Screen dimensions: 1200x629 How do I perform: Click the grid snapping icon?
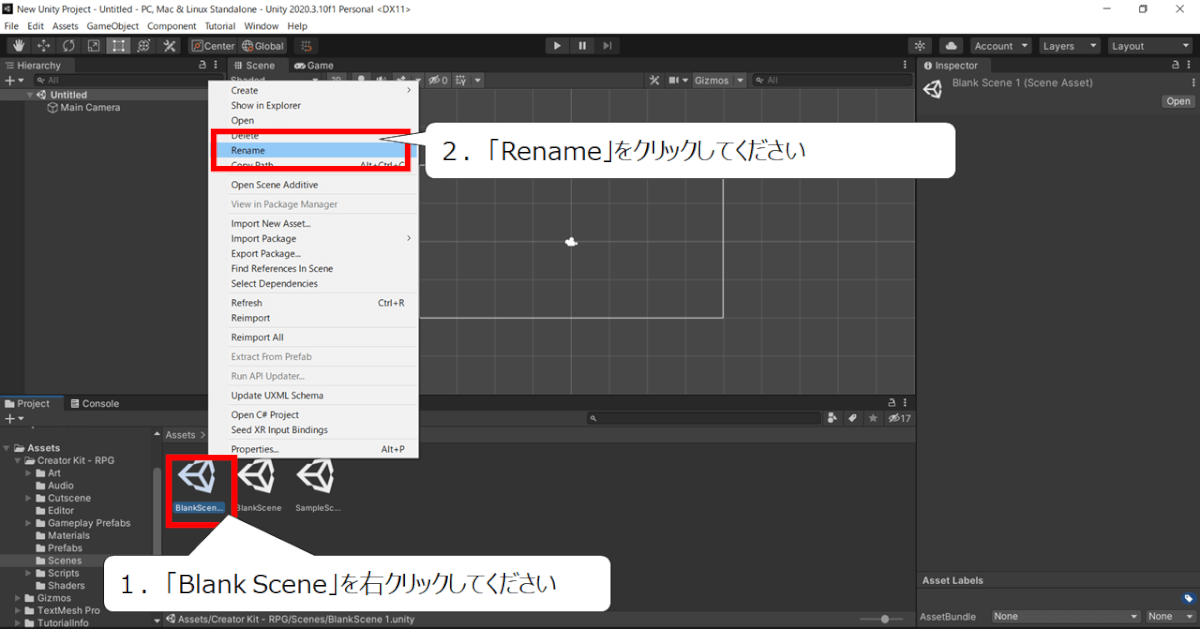click(307, 46)
